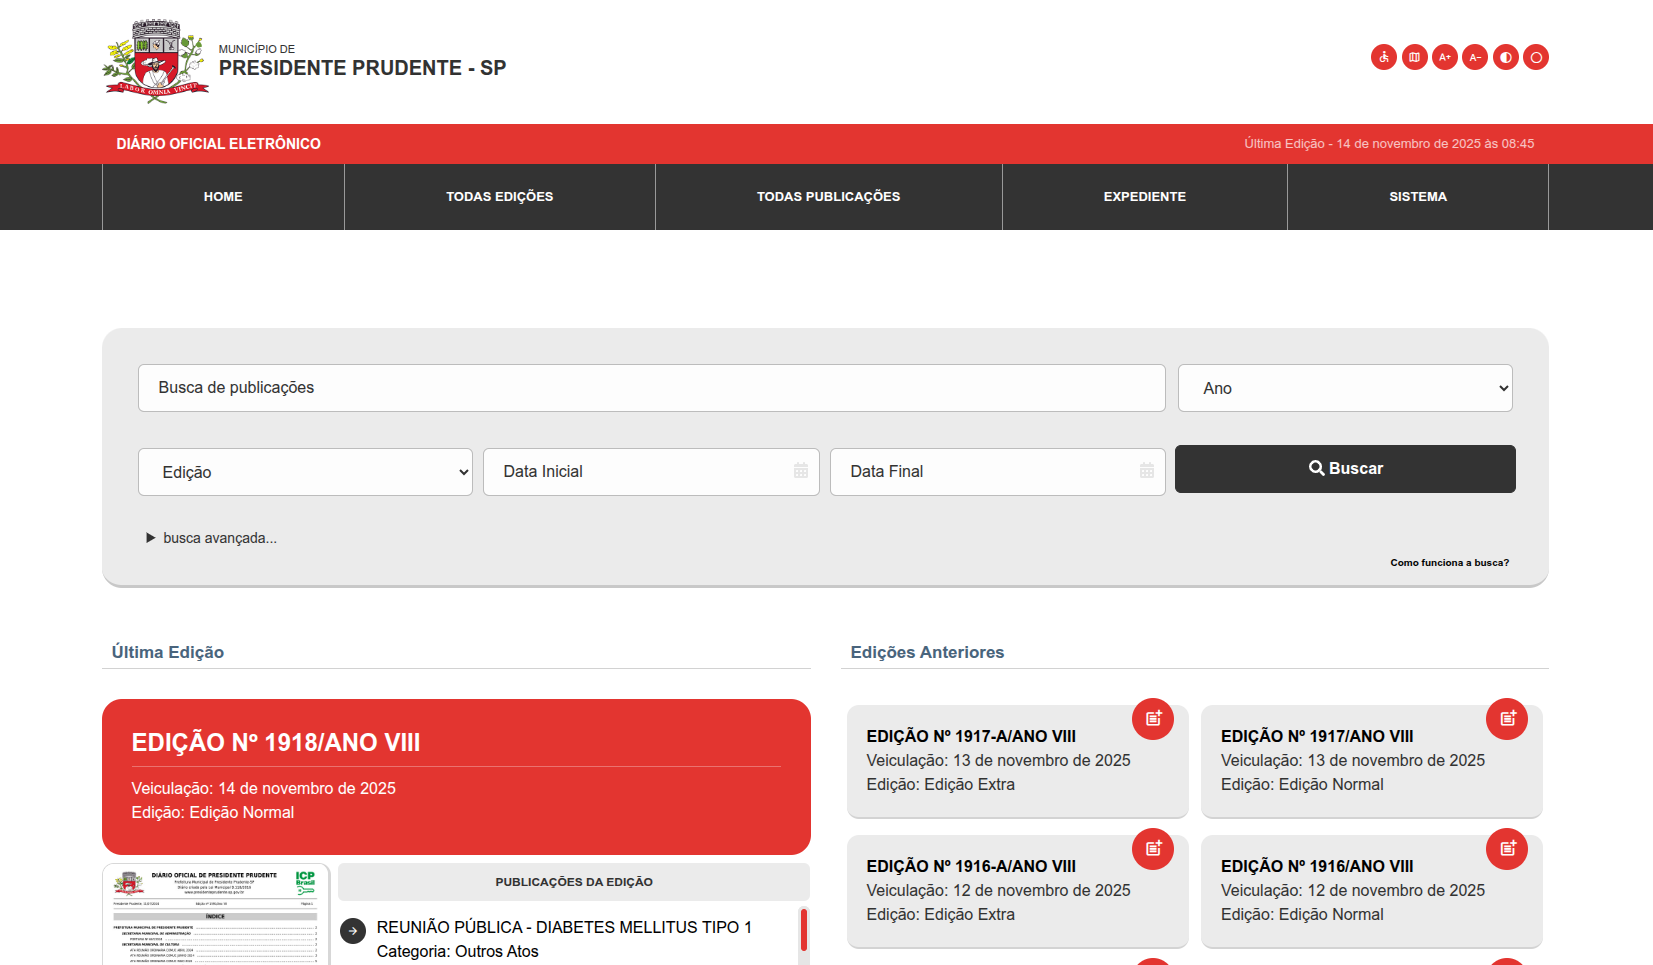This screenshot has width=1653, height=965.
Task: Toggle high contrast half-circle icon
Action: tap(1506, 57)
